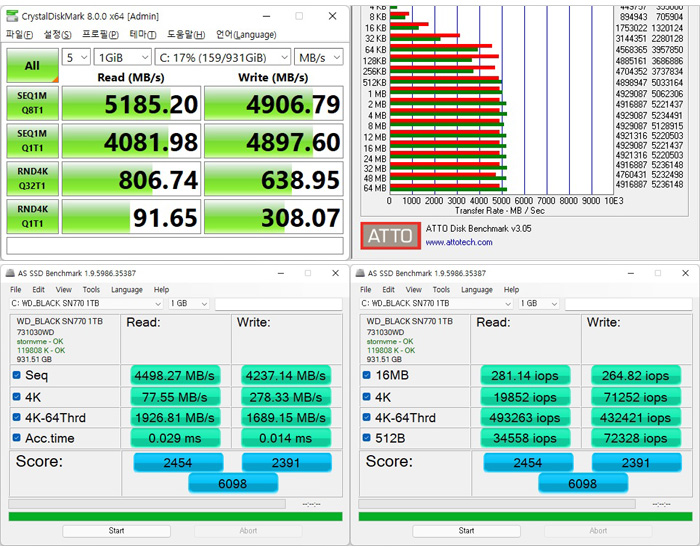Open the 언어(Language) menu in CrystalDiskMark
The image size is (700, 548).
pos(246,34)
